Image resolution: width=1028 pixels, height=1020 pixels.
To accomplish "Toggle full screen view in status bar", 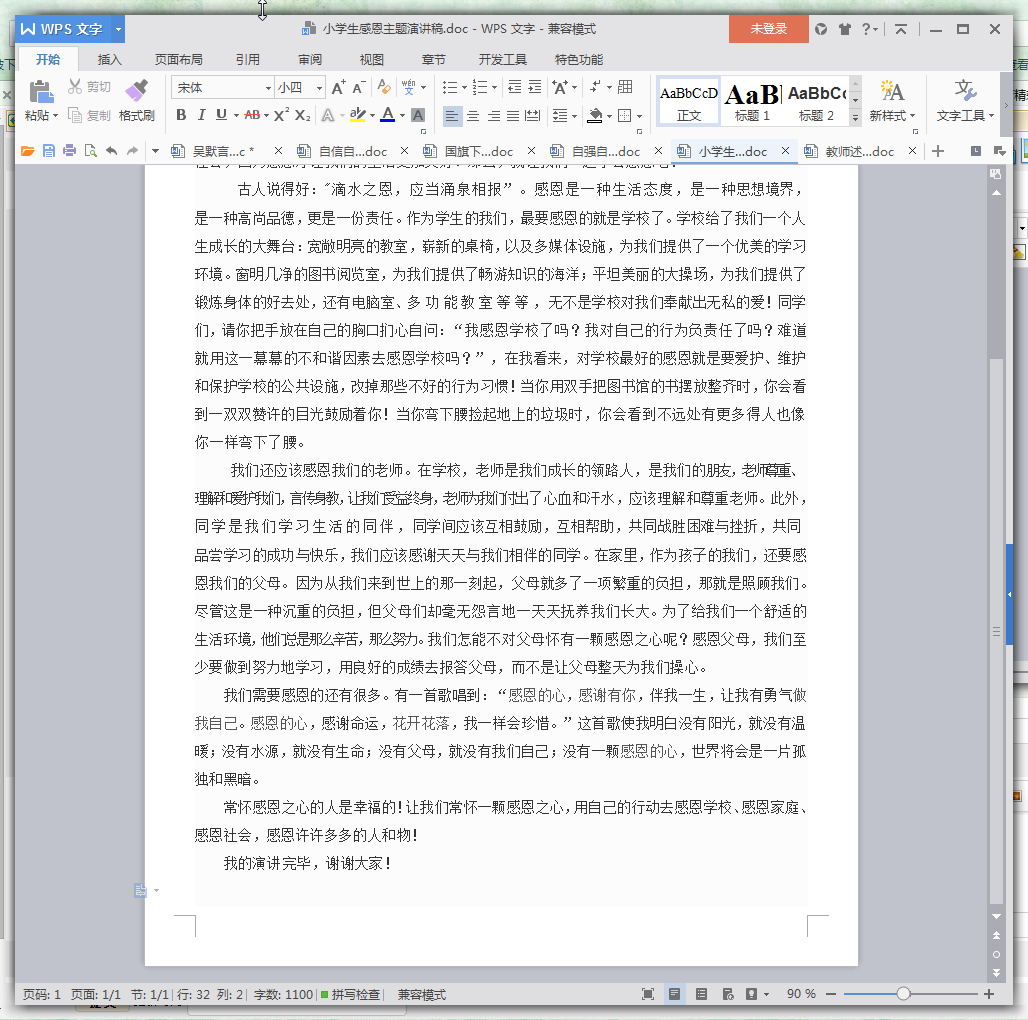I will pos(648,995).
